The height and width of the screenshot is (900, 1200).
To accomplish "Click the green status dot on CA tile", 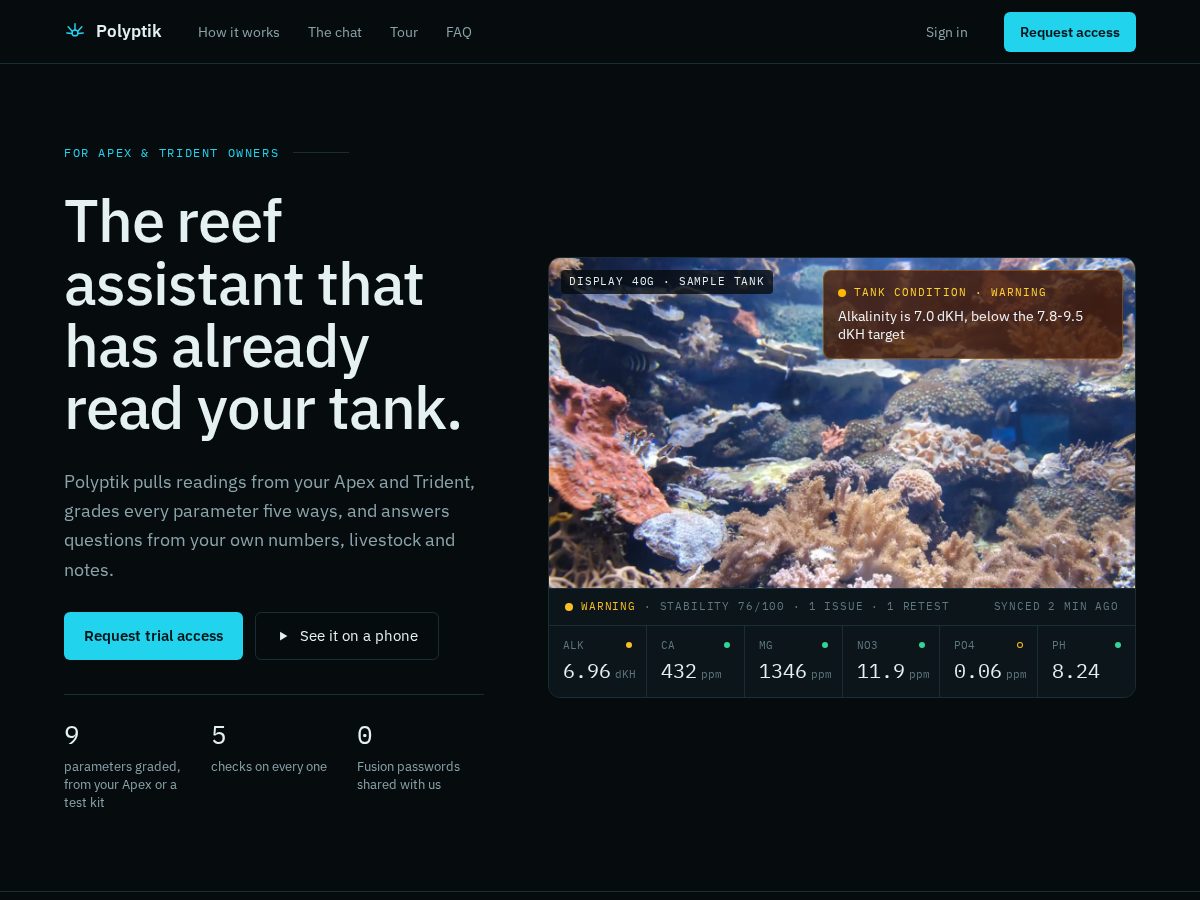I will click(x=727, y=645).
